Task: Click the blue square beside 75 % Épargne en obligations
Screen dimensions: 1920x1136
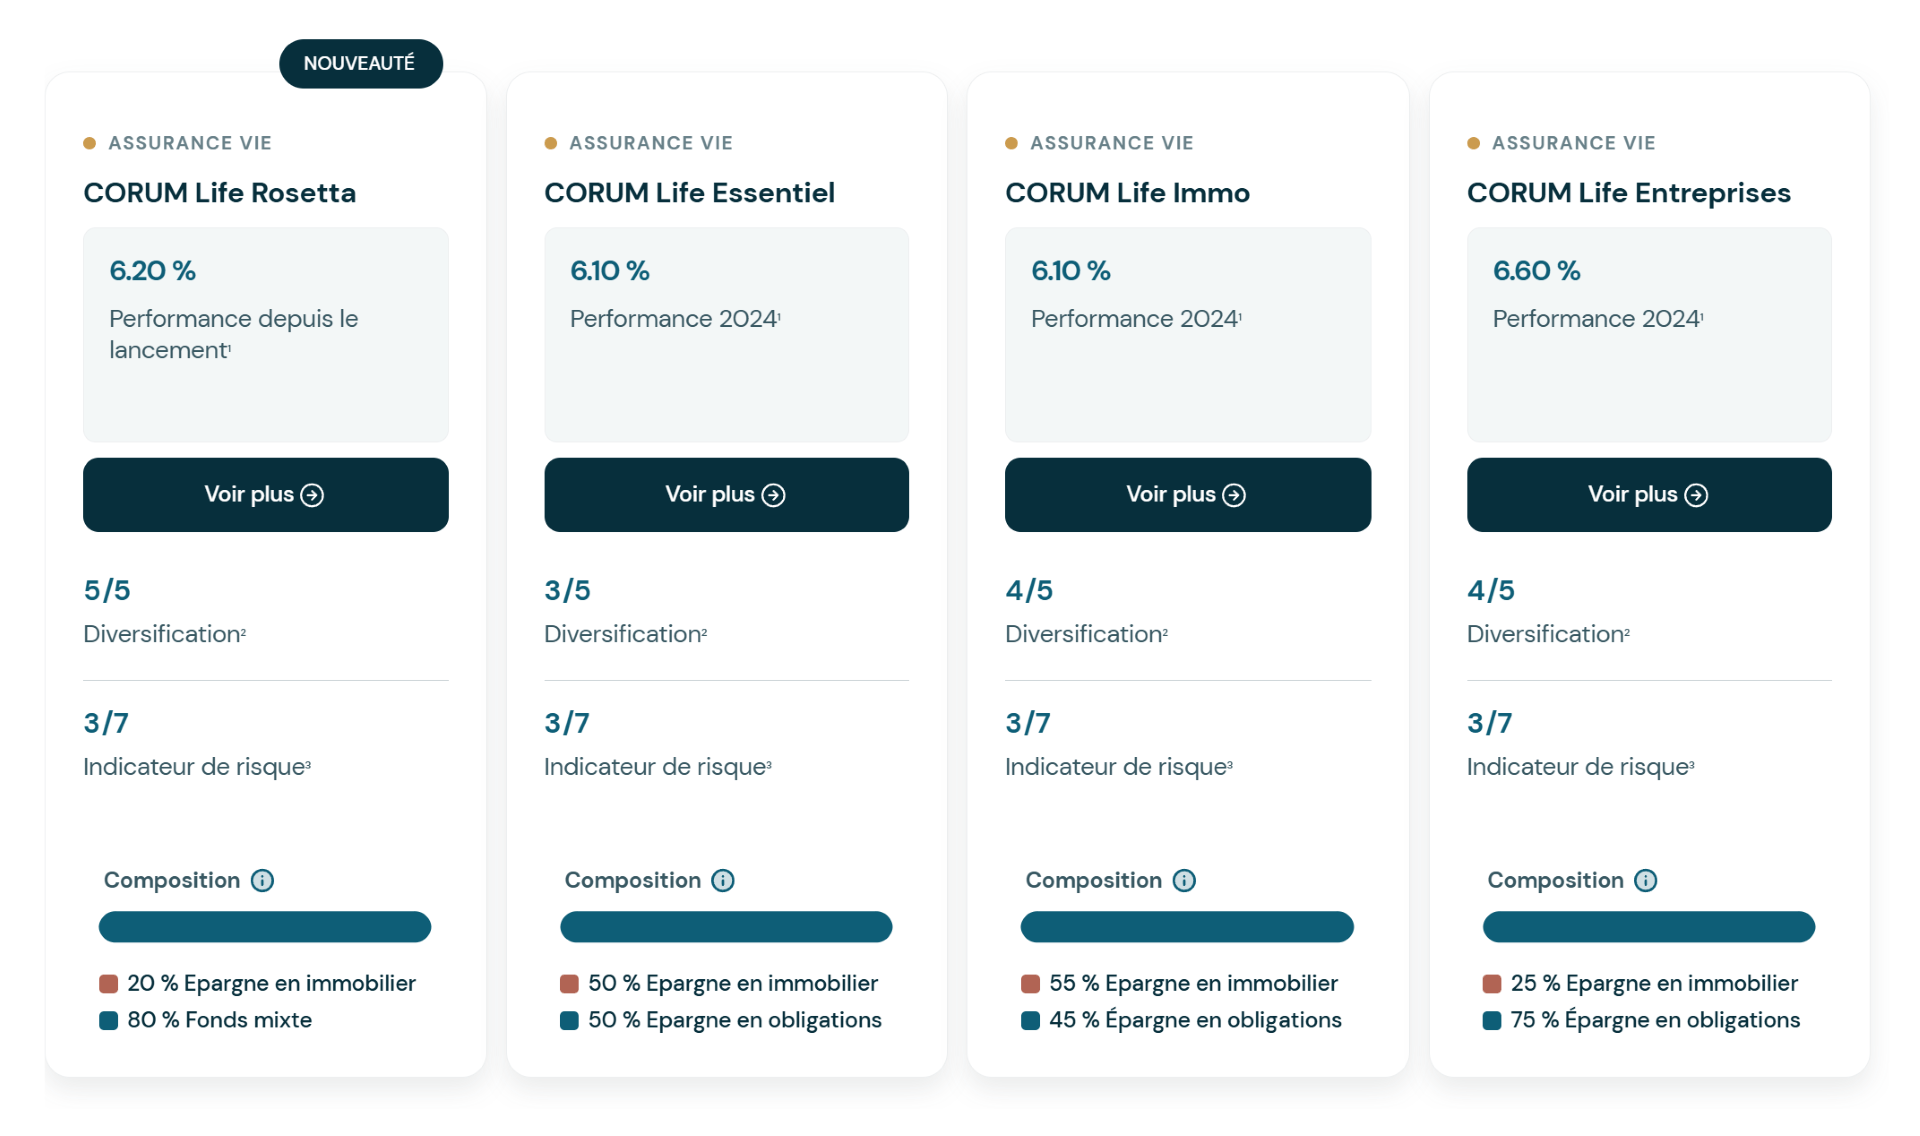Action: pyautogui.click(x=1492, y=1020)
